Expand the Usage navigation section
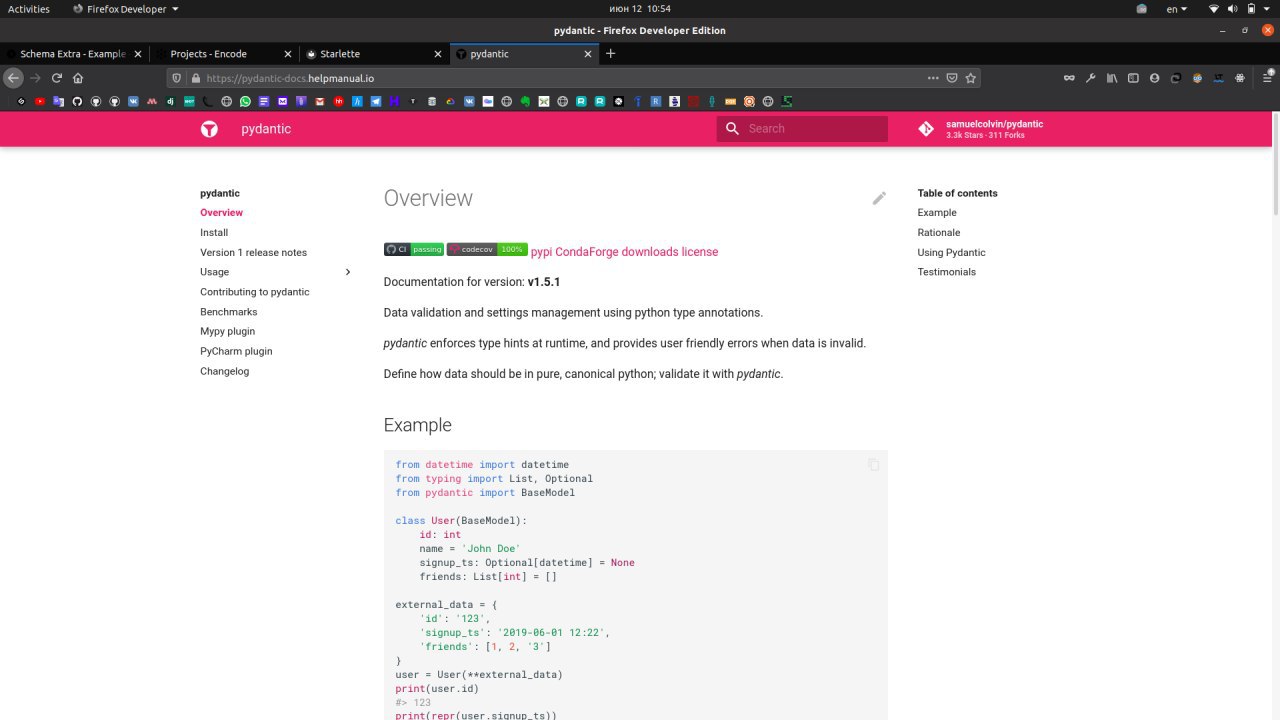The width and height of the screenshot is (1280, 720). click(x=348, y=272)
